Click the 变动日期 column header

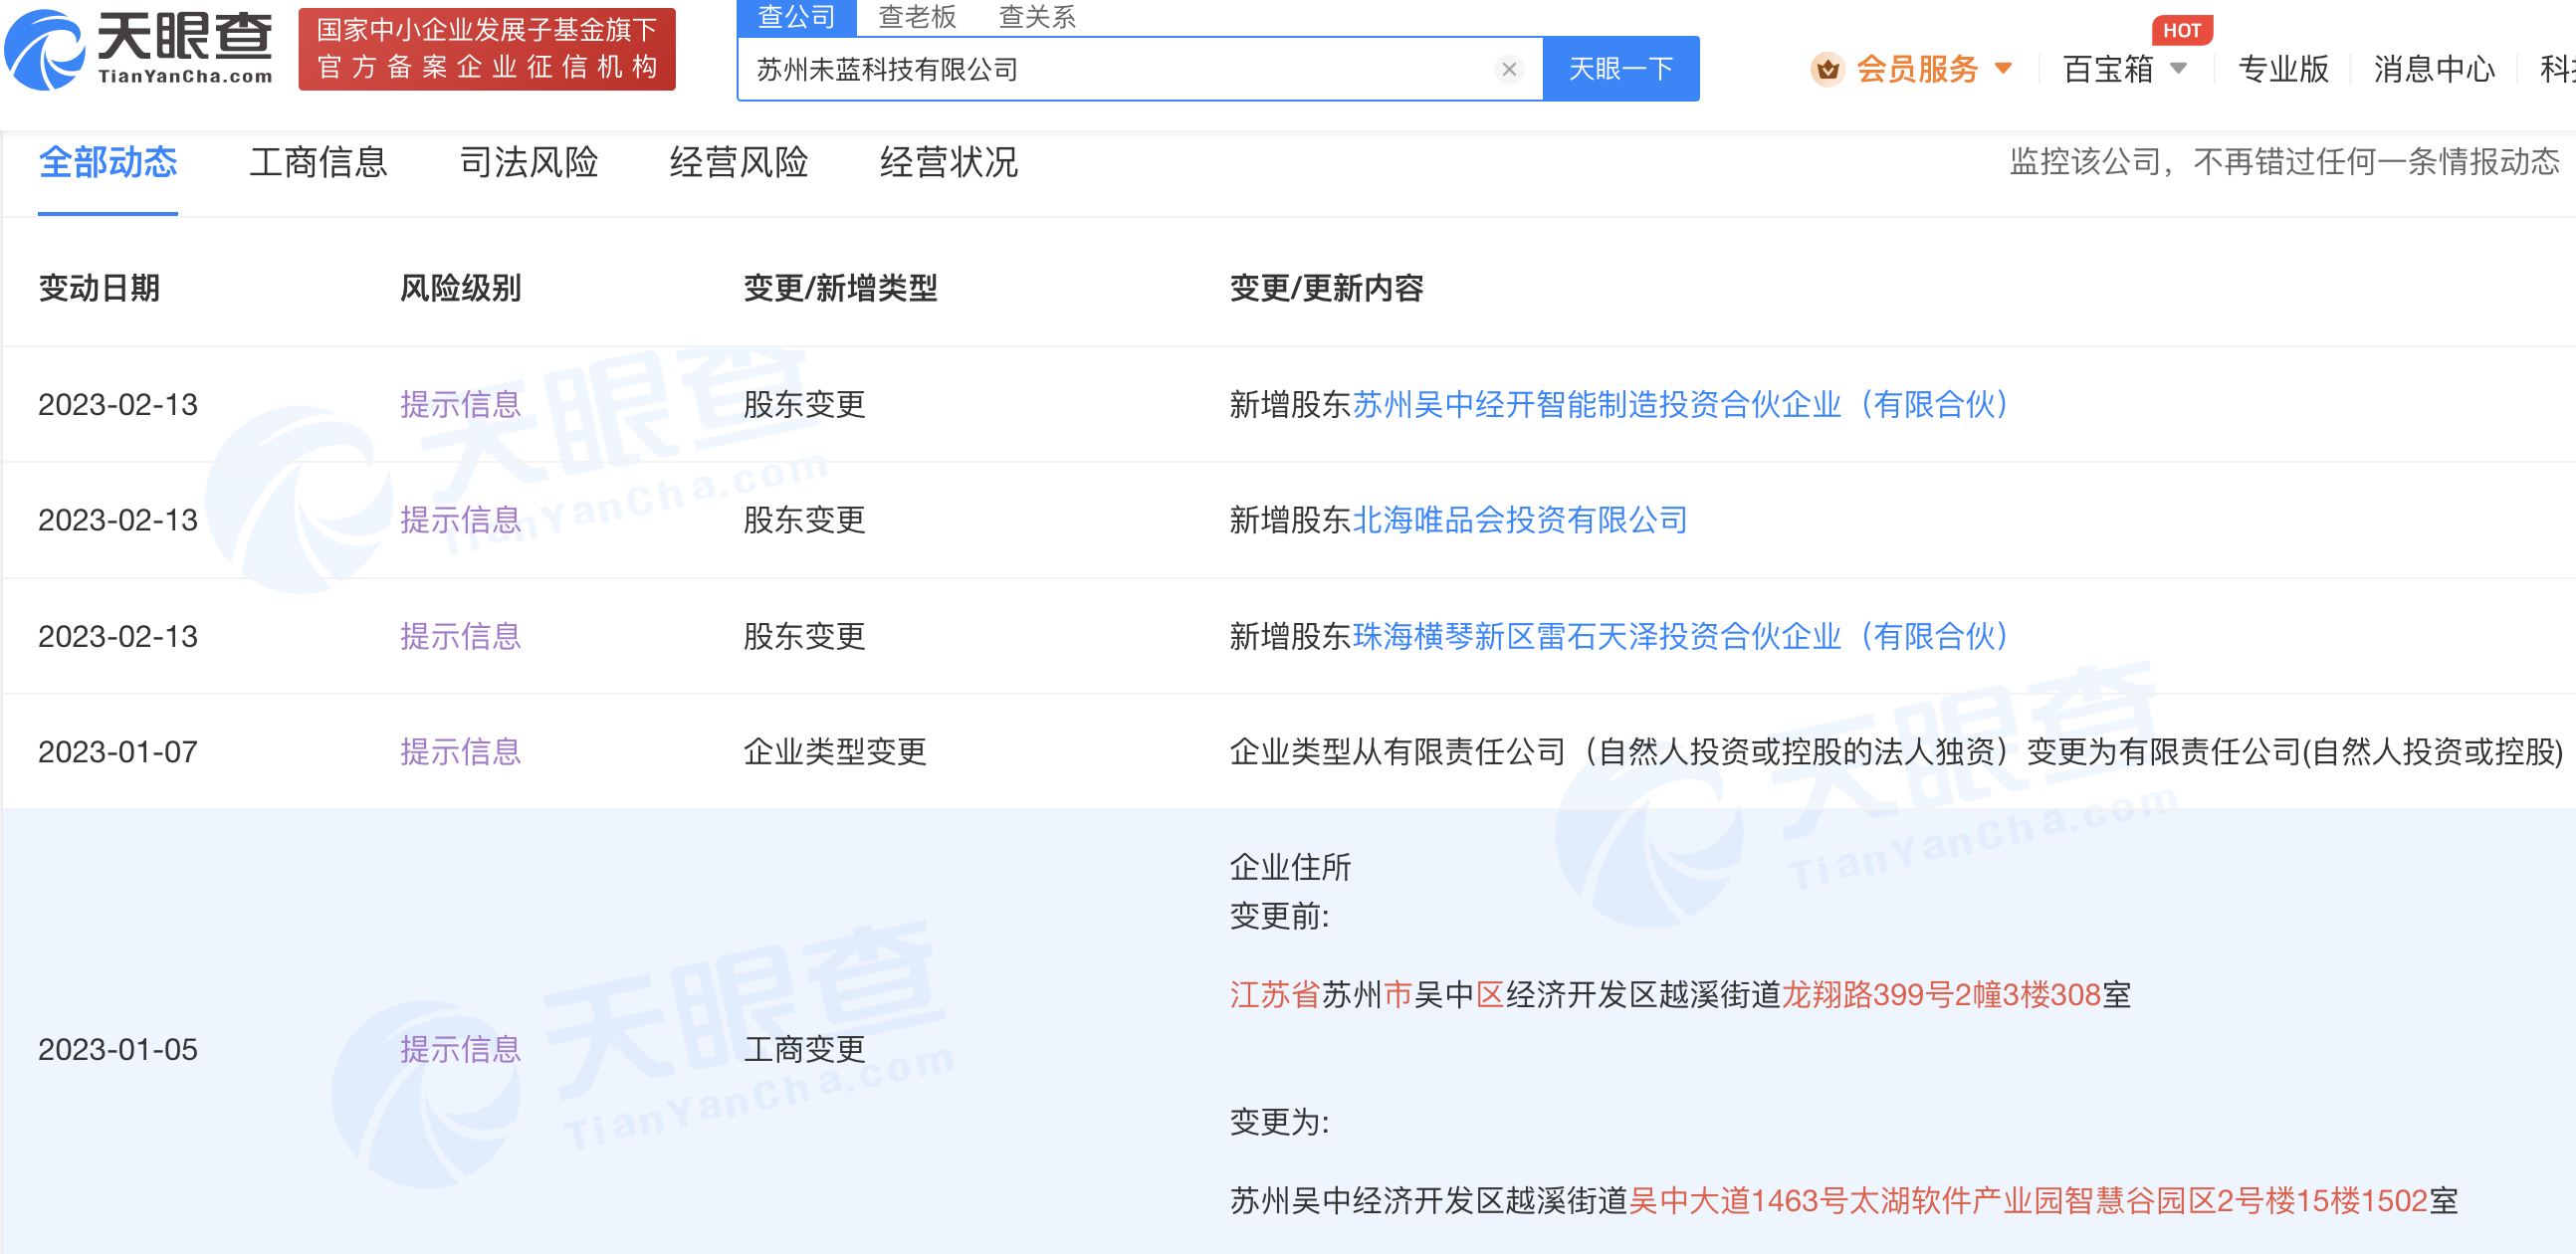click(99, 288)
